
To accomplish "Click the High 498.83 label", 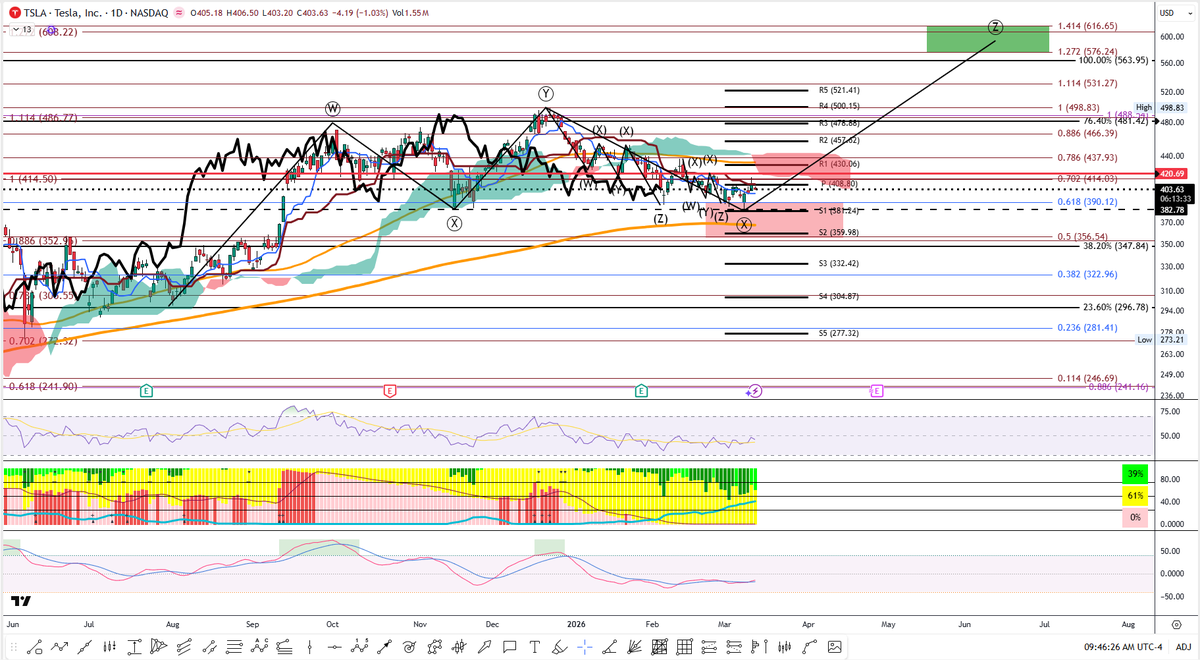I will [1160, 107].
